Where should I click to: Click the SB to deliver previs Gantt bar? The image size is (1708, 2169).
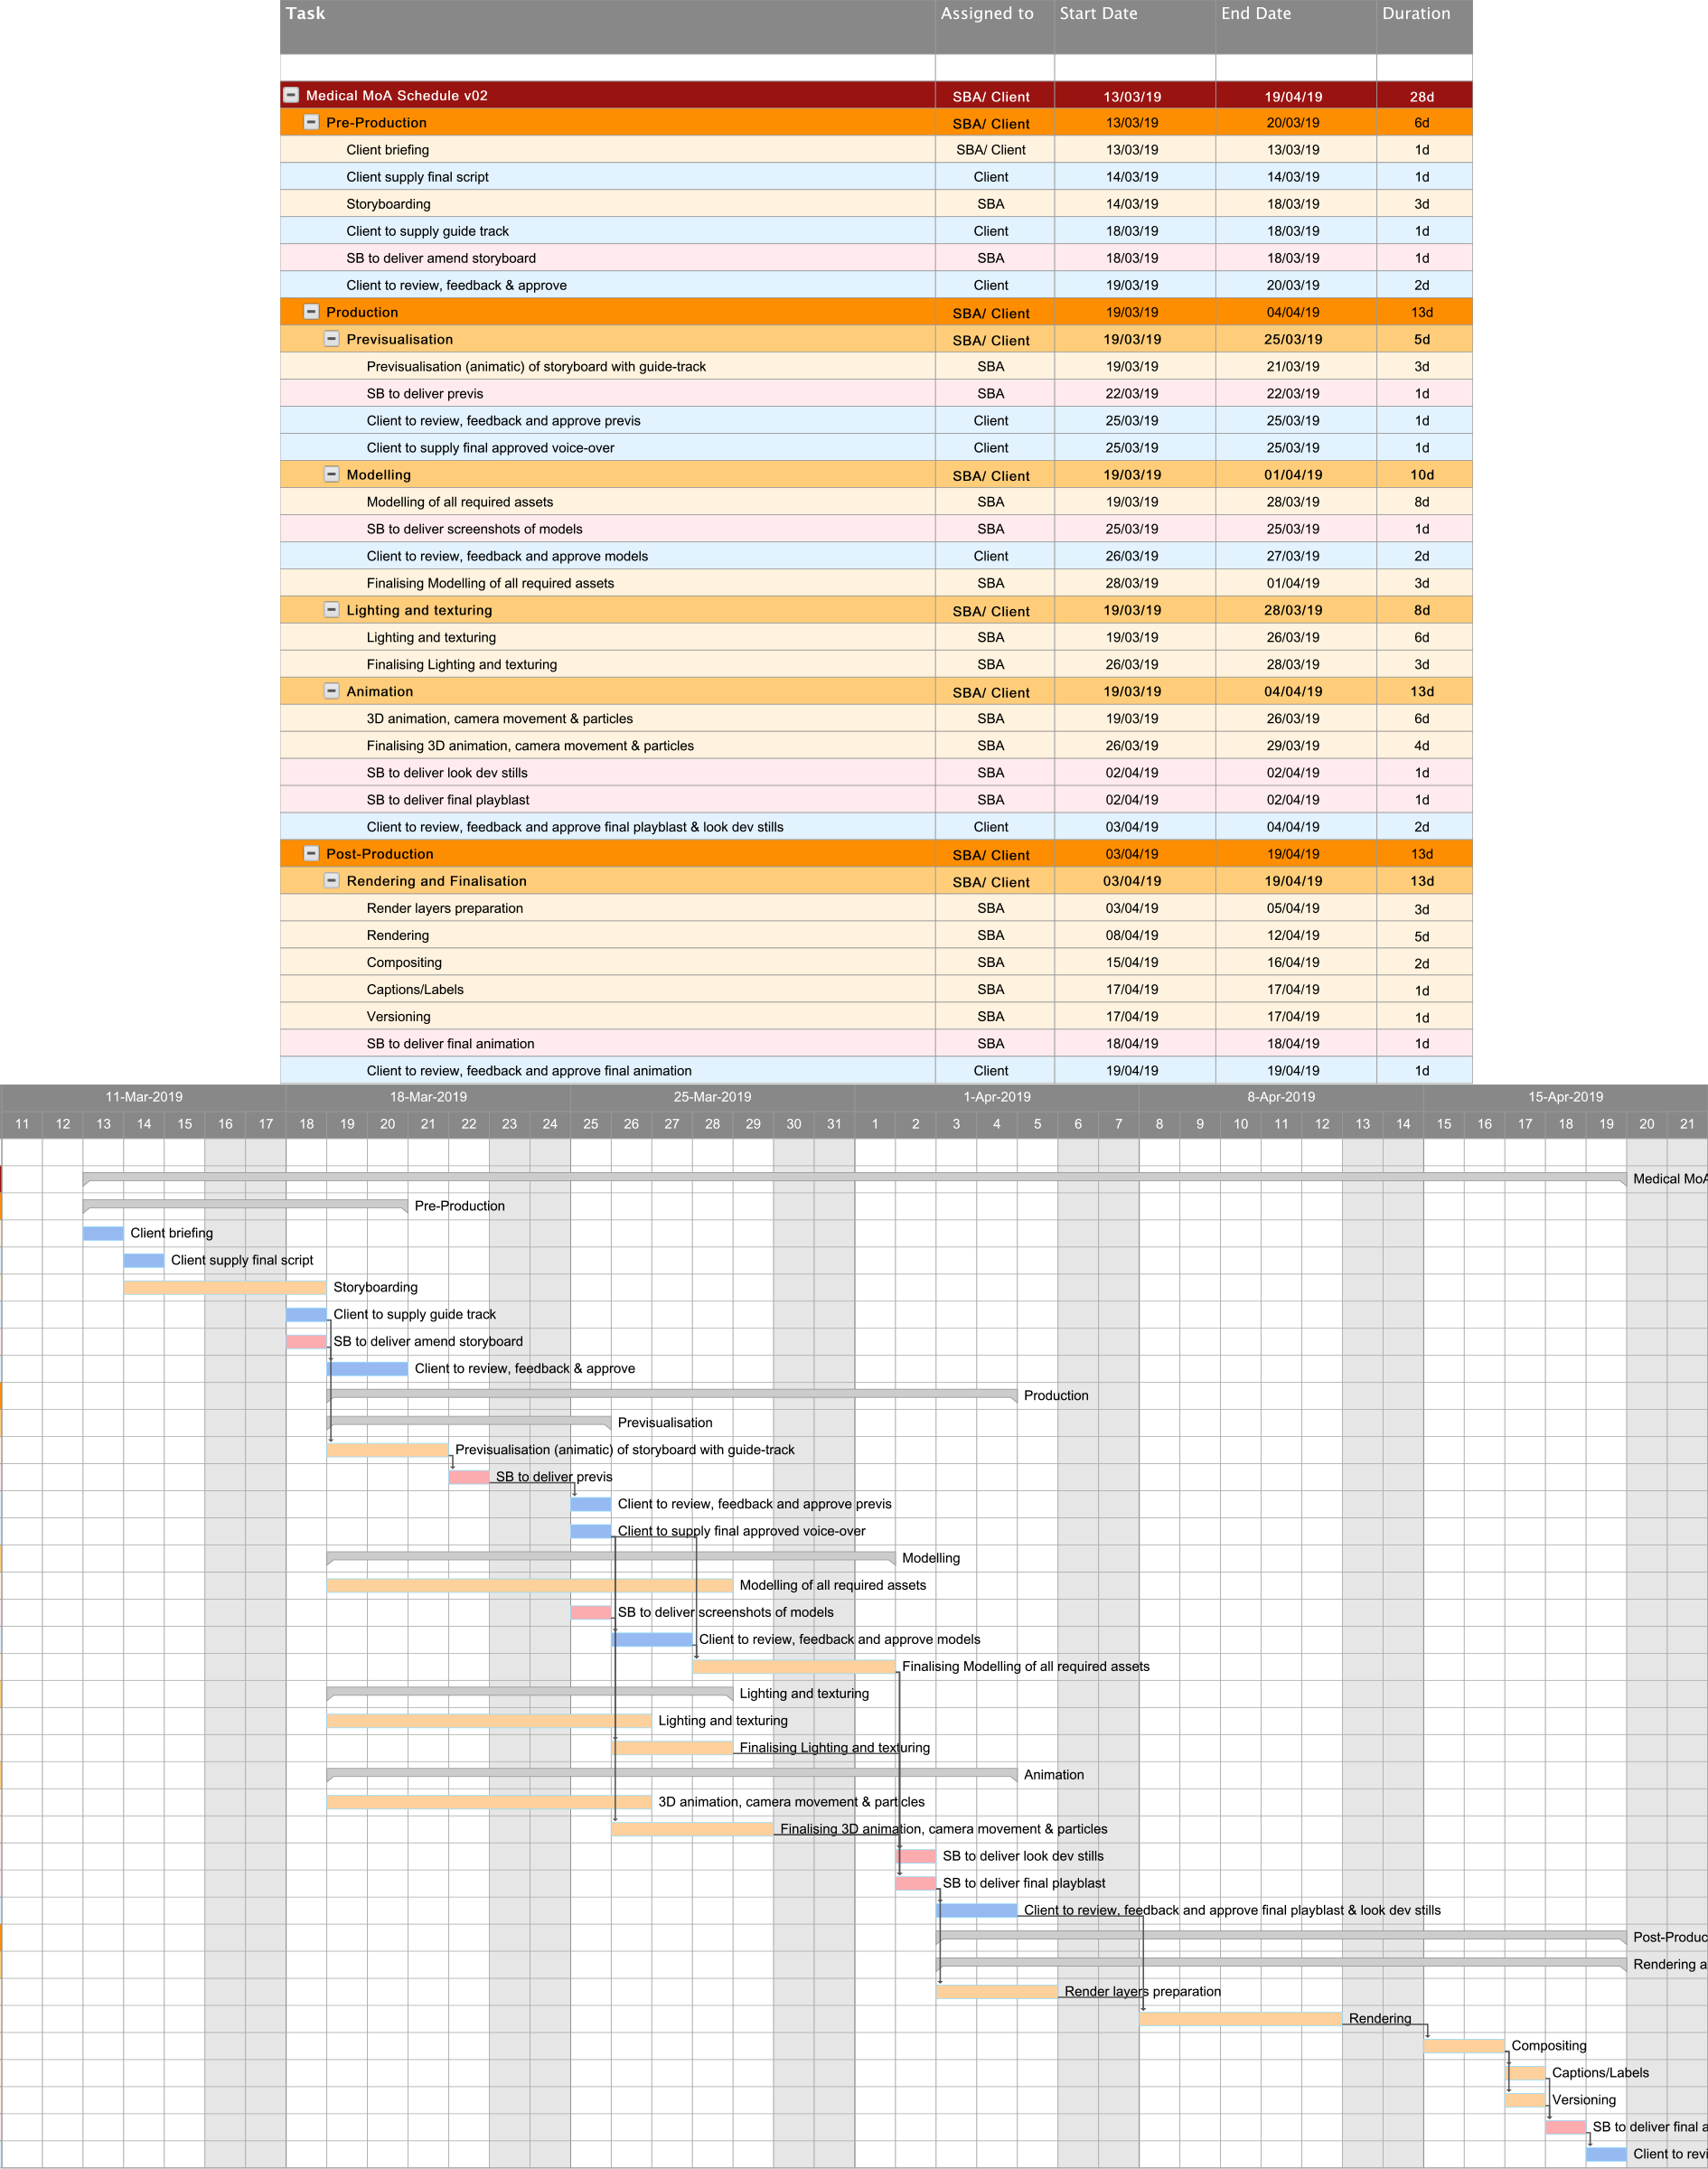469,1477
